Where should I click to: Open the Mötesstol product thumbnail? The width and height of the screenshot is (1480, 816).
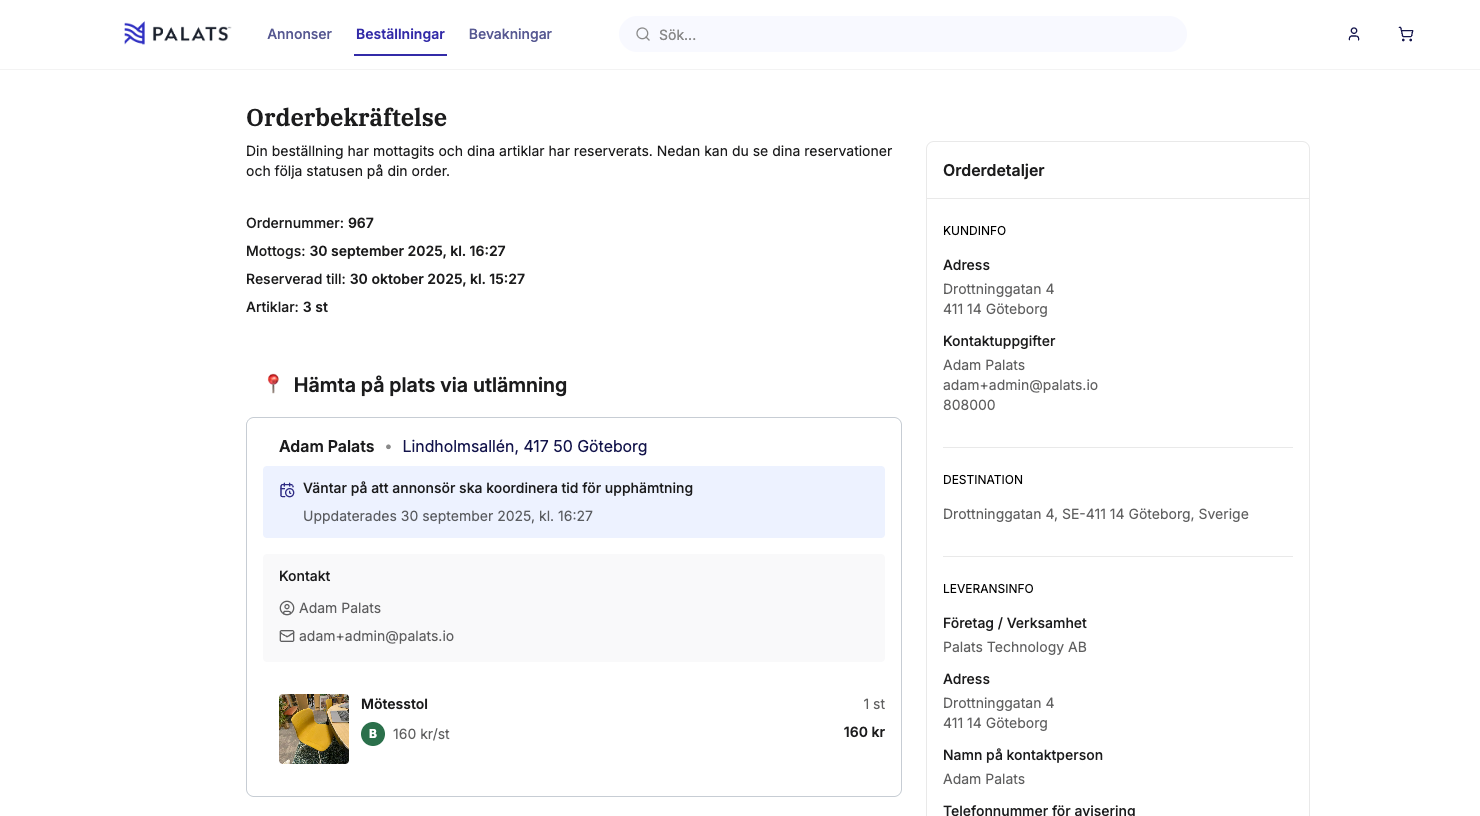(x=314, y=729)
